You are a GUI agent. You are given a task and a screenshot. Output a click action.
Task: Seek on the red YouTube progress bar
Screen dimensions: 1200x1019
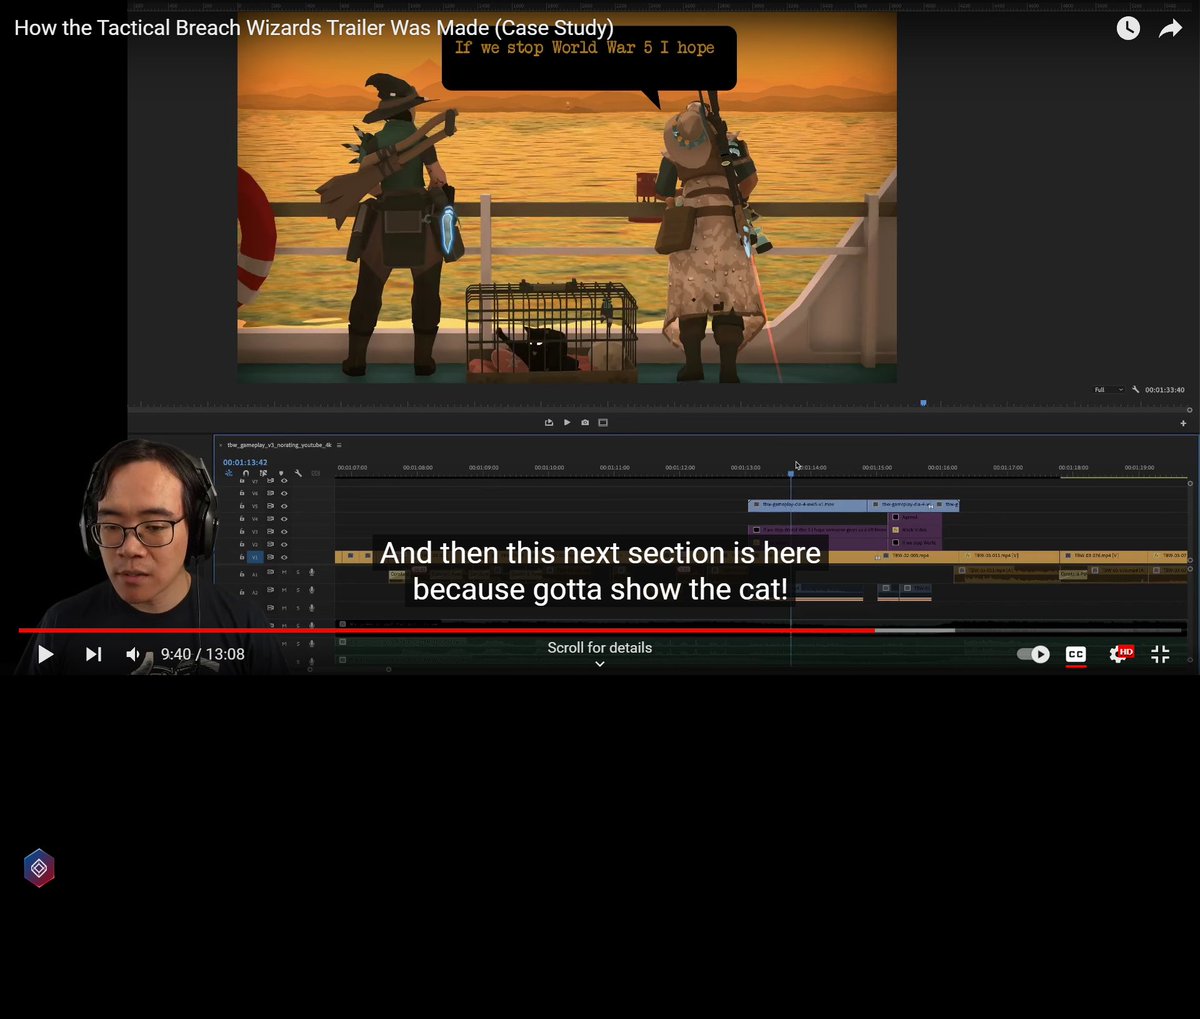(600, 630)
